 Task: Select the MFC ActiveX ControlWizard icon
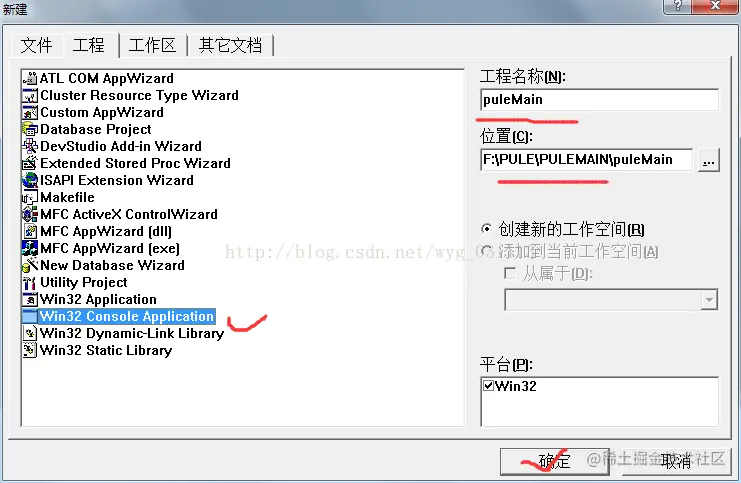point(30,214)
